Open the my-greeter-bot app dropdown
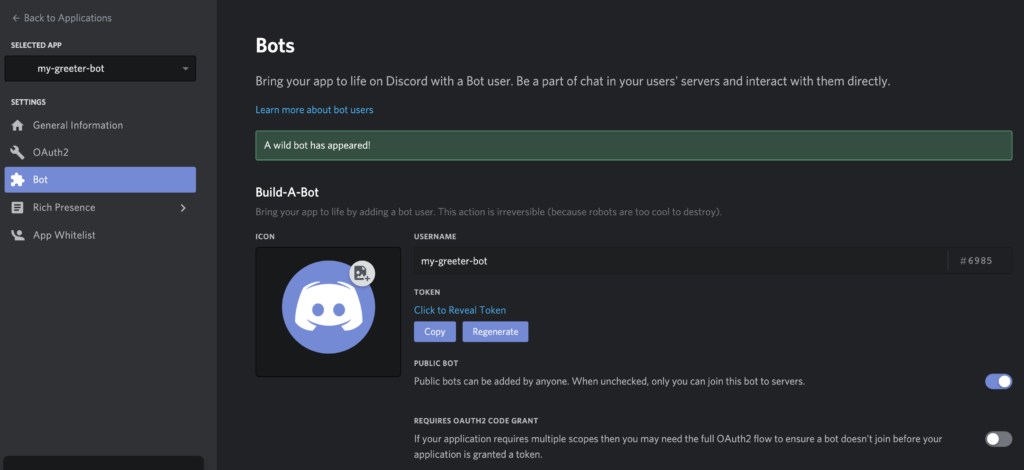The height and width of the screenshot is (470, 1024). click(x=100, y=69)
